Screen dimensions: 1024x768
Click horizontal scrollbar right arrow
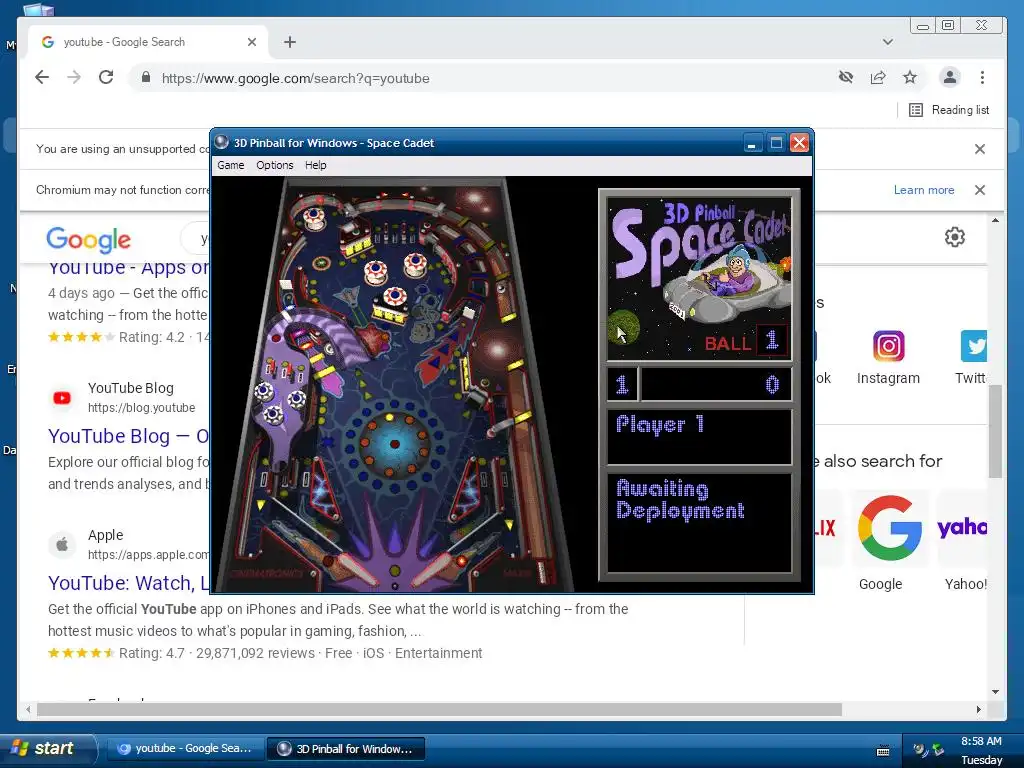click(x=978, y=709)
